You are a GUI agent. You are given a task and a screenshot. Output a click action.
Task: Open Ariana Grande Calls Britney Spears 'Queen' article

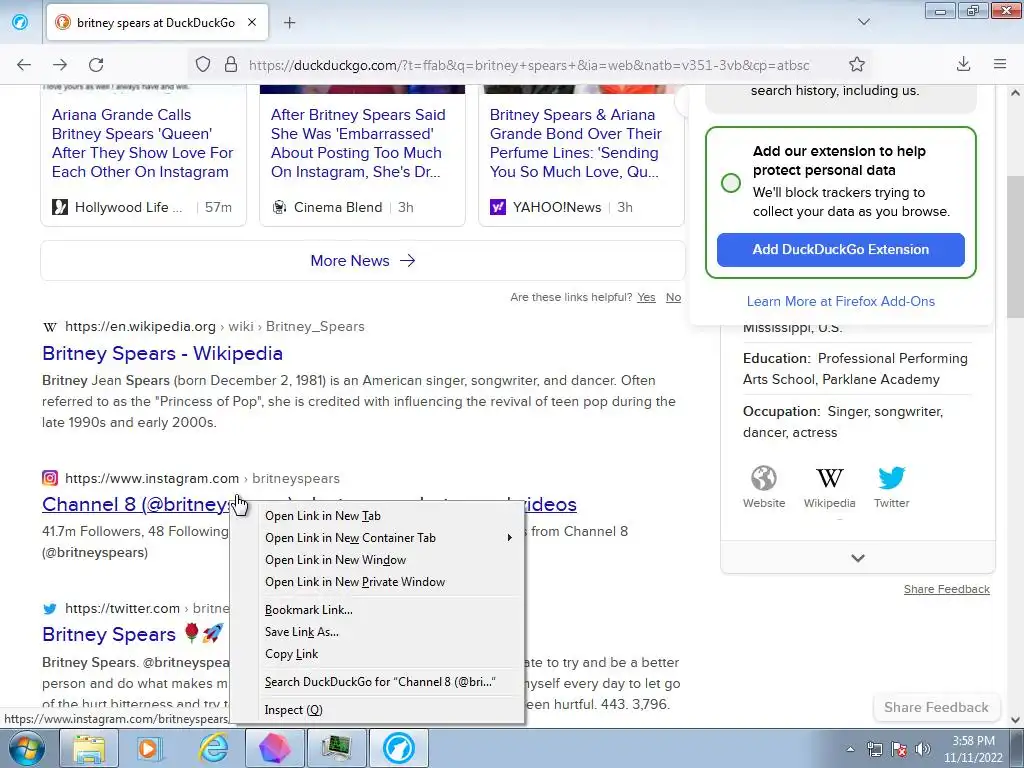pyautogui.click(x=142, y=143)
